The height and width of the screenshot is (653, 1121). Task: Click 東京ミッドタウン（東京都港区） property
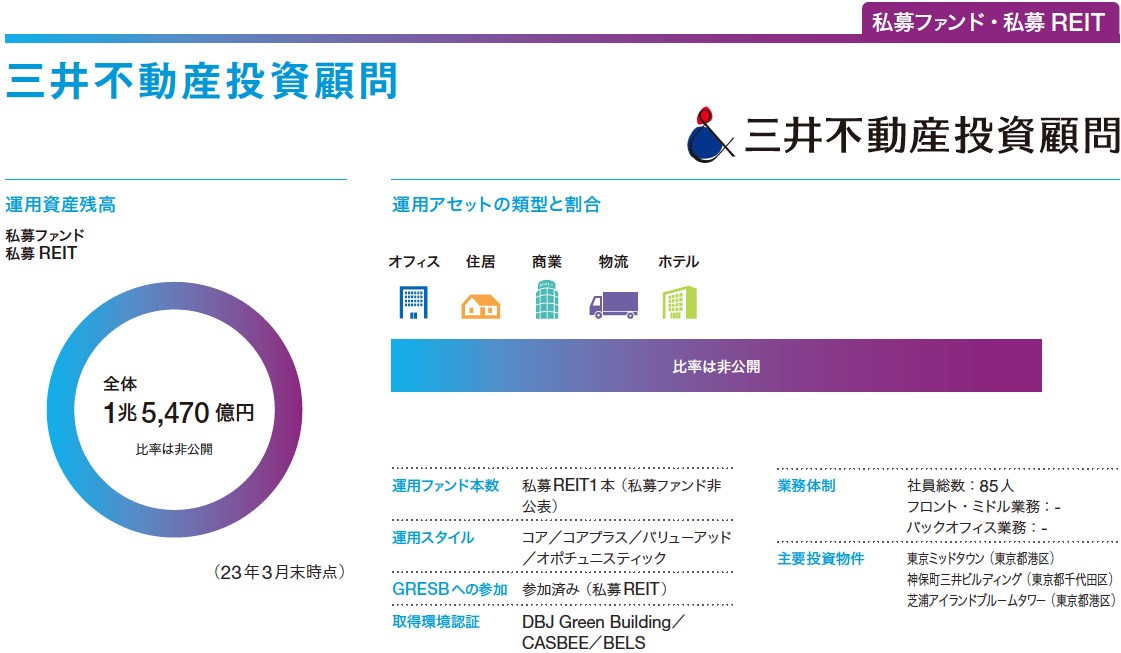coord(981,559)
